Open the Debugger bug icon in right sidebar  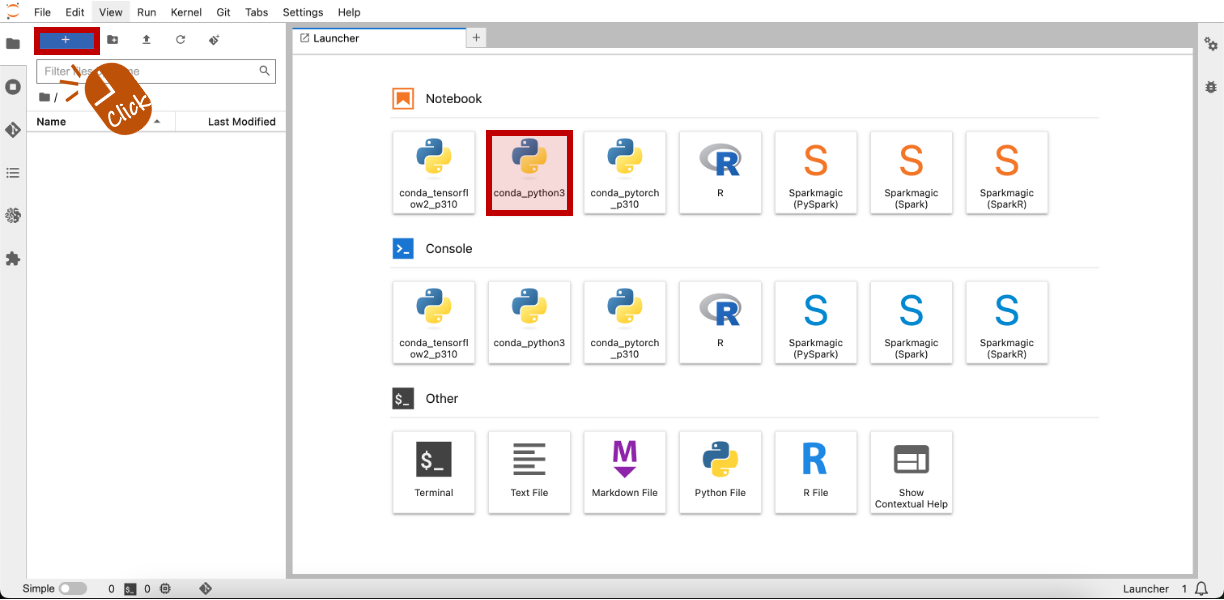(x=1211, y=88)
